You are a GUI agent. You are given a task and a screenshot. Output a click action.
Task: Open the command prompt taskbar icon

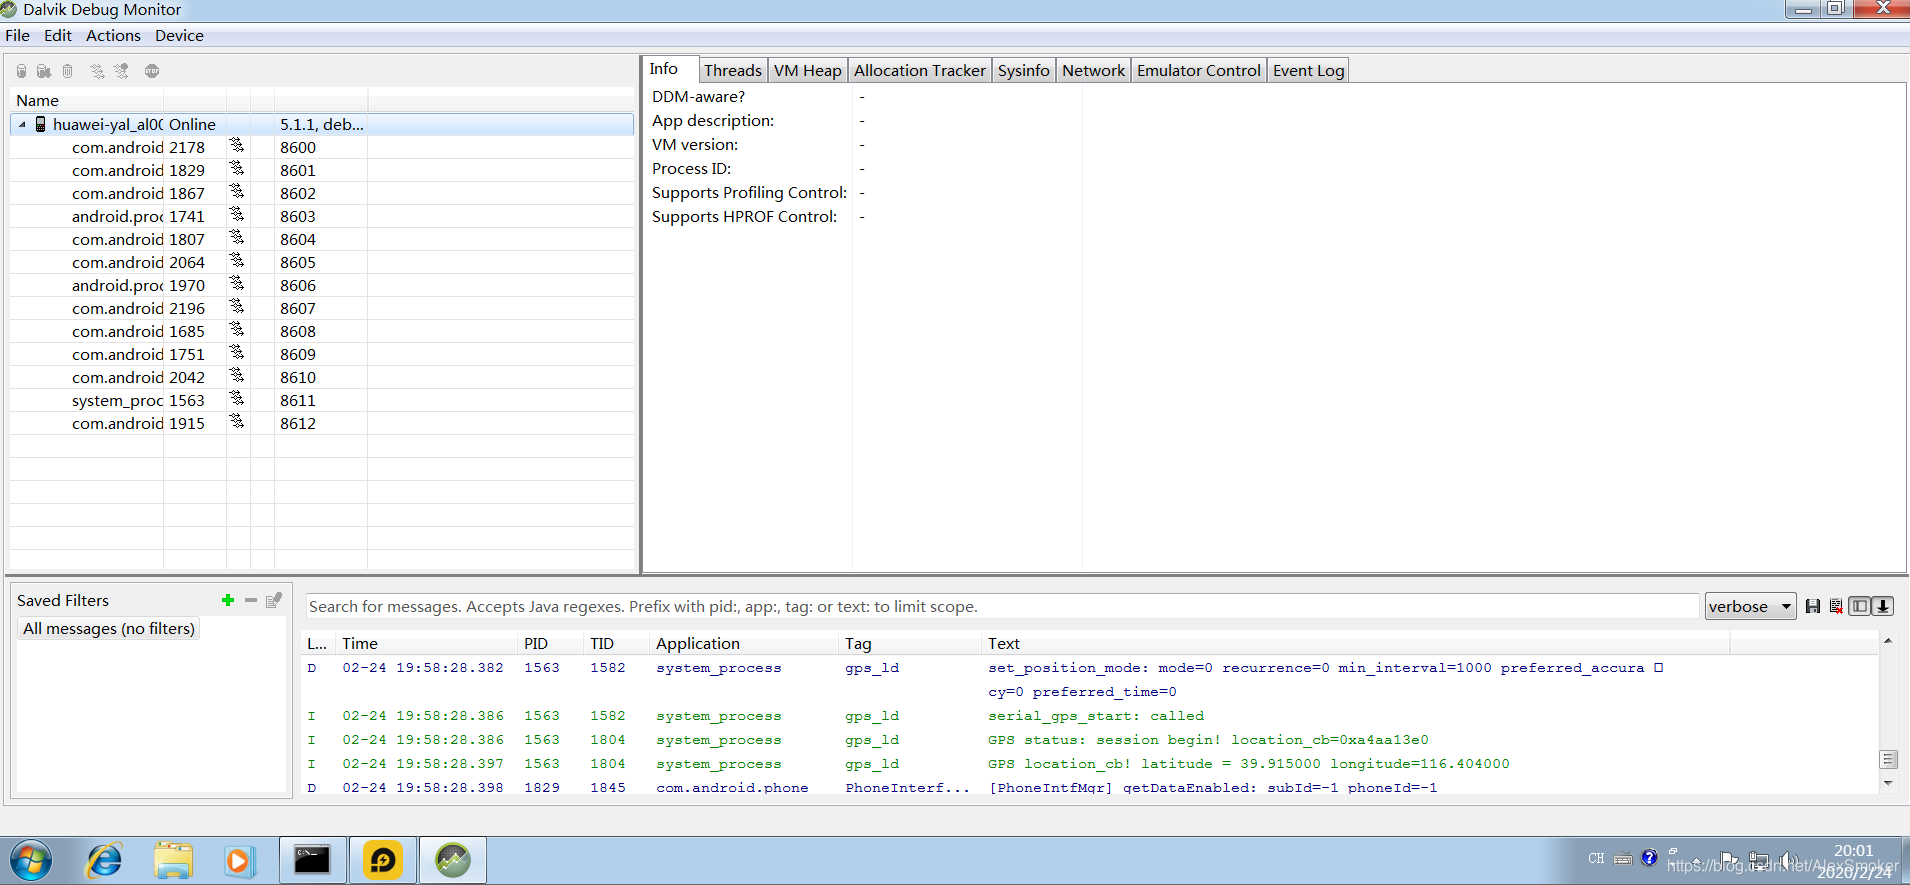312,860
